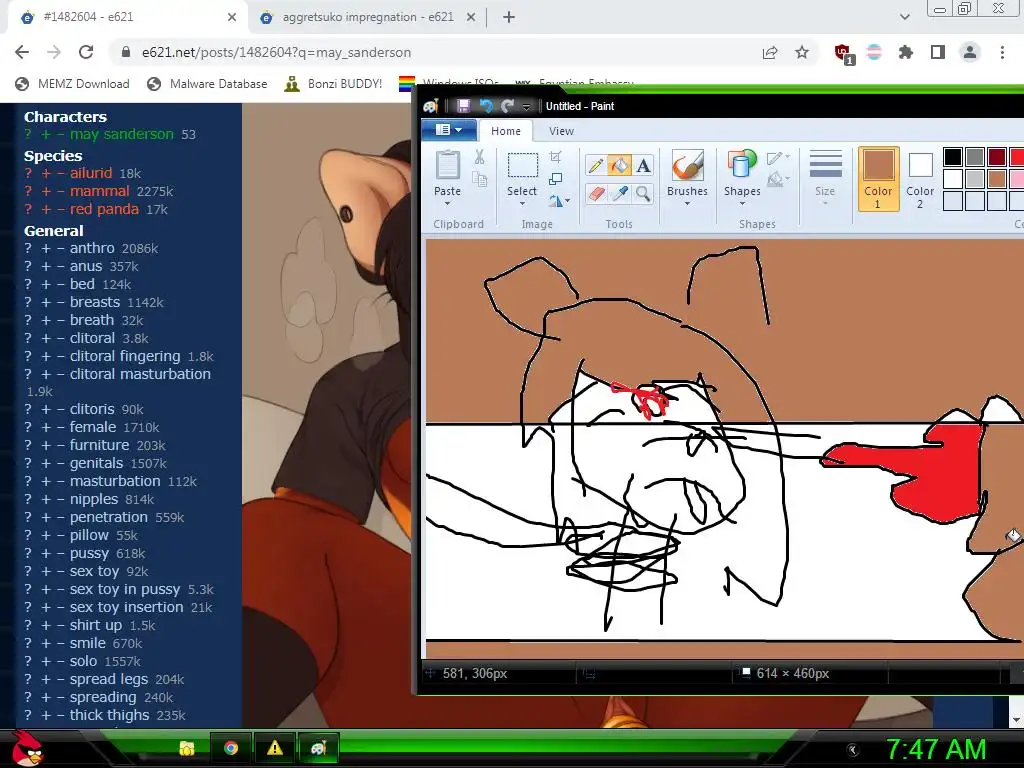Open Chrome's tab search chevron

coord(904,17)
